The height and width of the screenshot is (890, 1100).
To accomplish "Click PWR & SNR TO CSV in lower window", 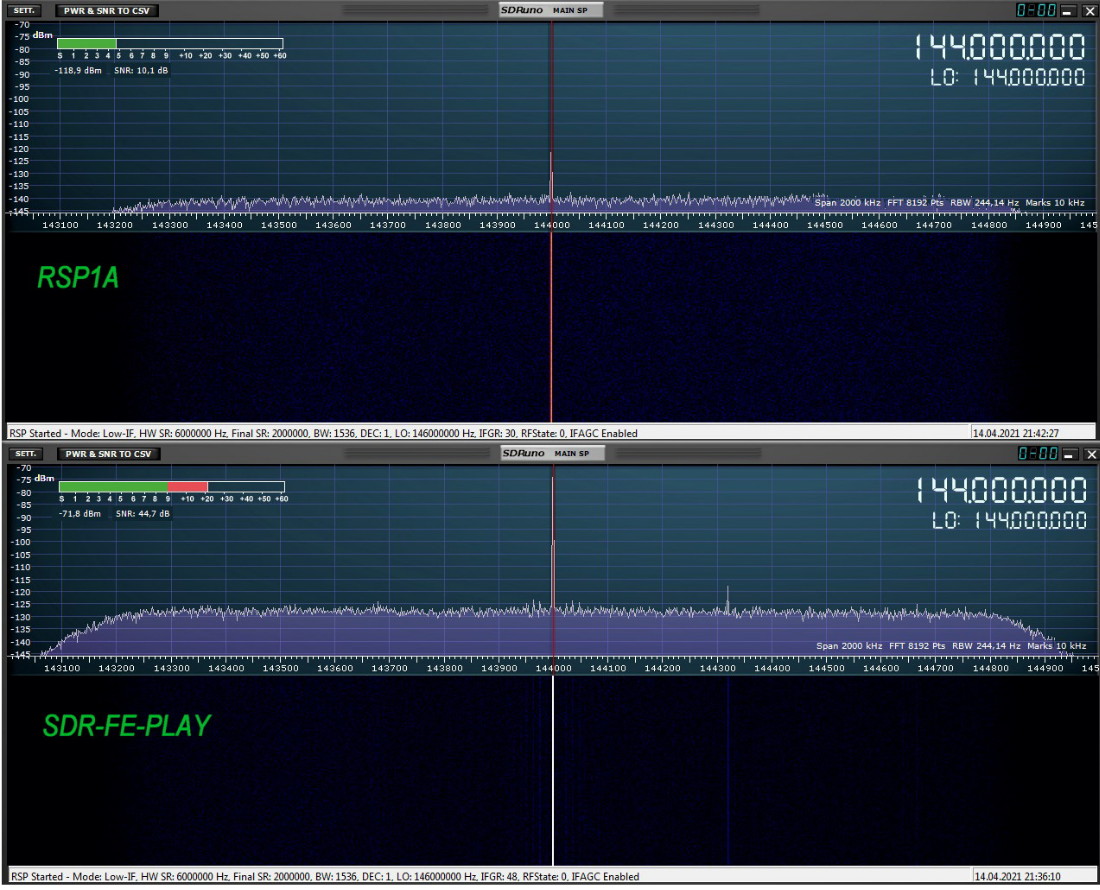I will tap(108, 454).
